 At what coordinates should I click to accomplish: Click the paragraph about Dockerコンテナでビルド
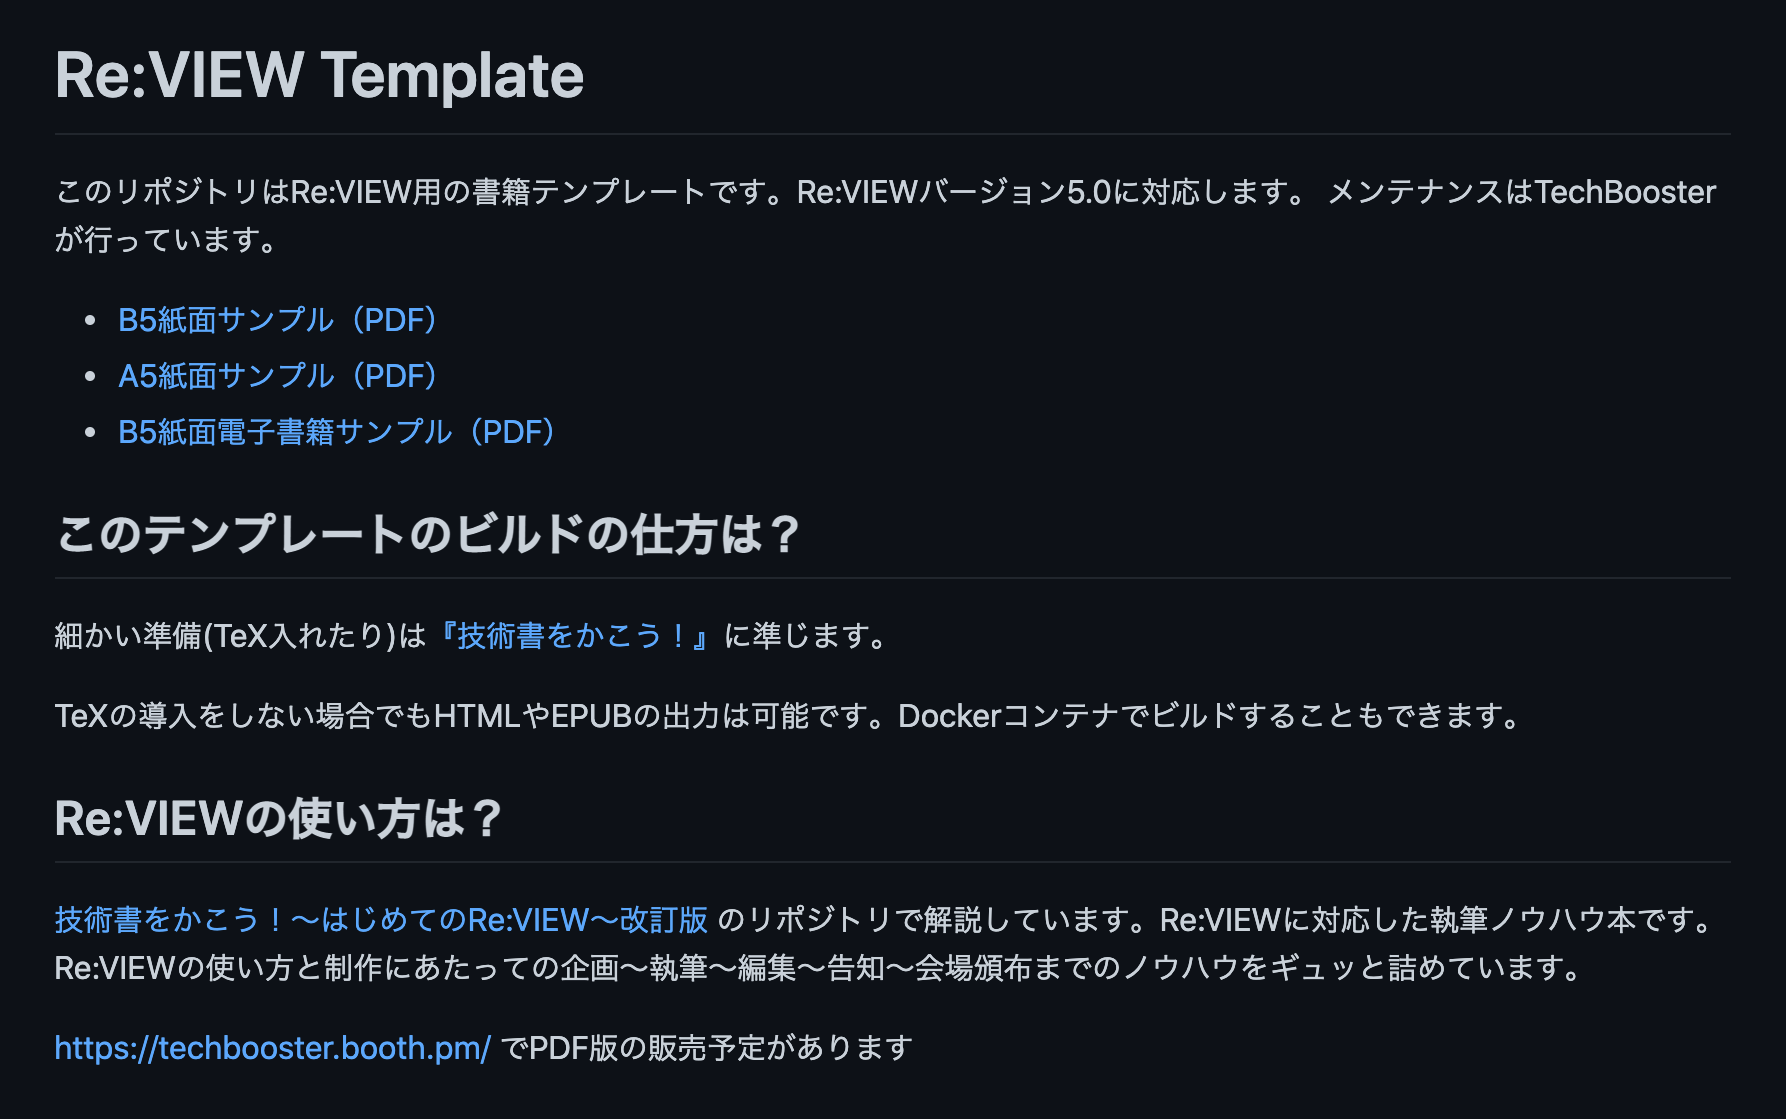coord(790,716)
